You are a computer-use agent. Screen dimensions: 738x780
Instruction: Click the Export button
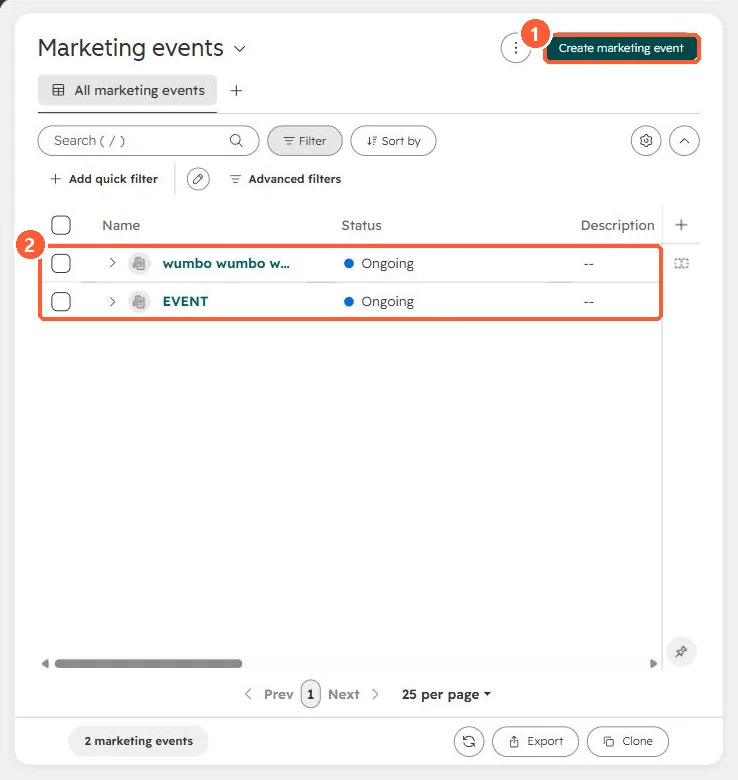[536, 741]
